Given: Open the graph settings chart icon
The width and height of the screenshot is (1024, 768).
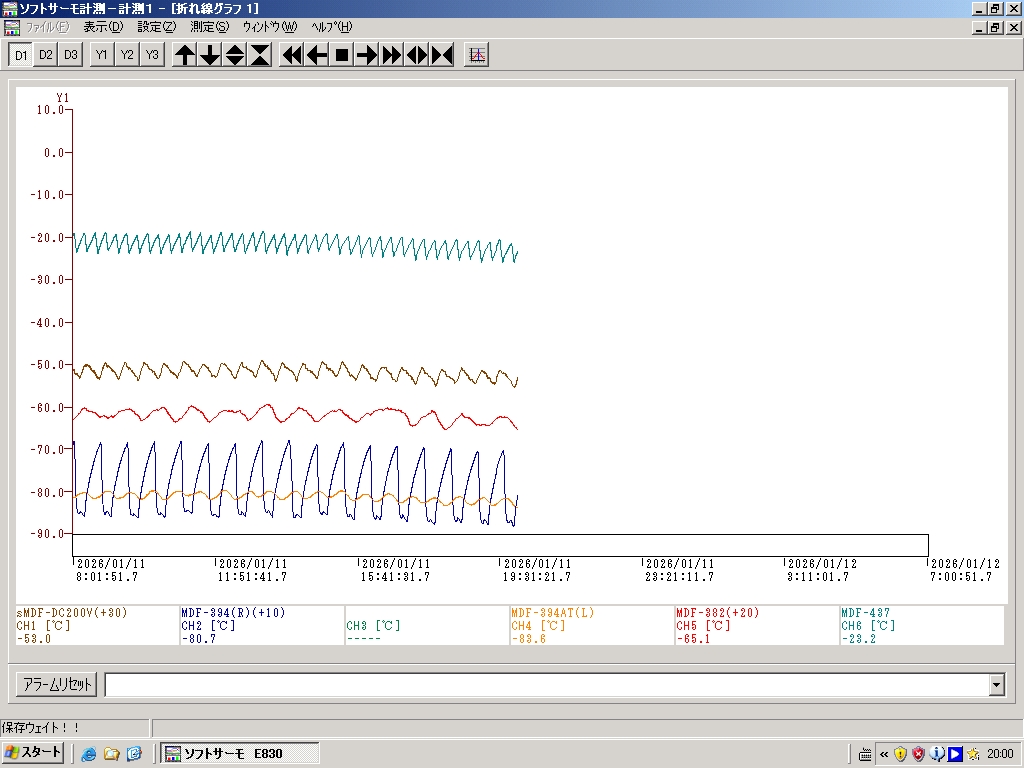Looking at the screenshot, I should click(477, 55).
